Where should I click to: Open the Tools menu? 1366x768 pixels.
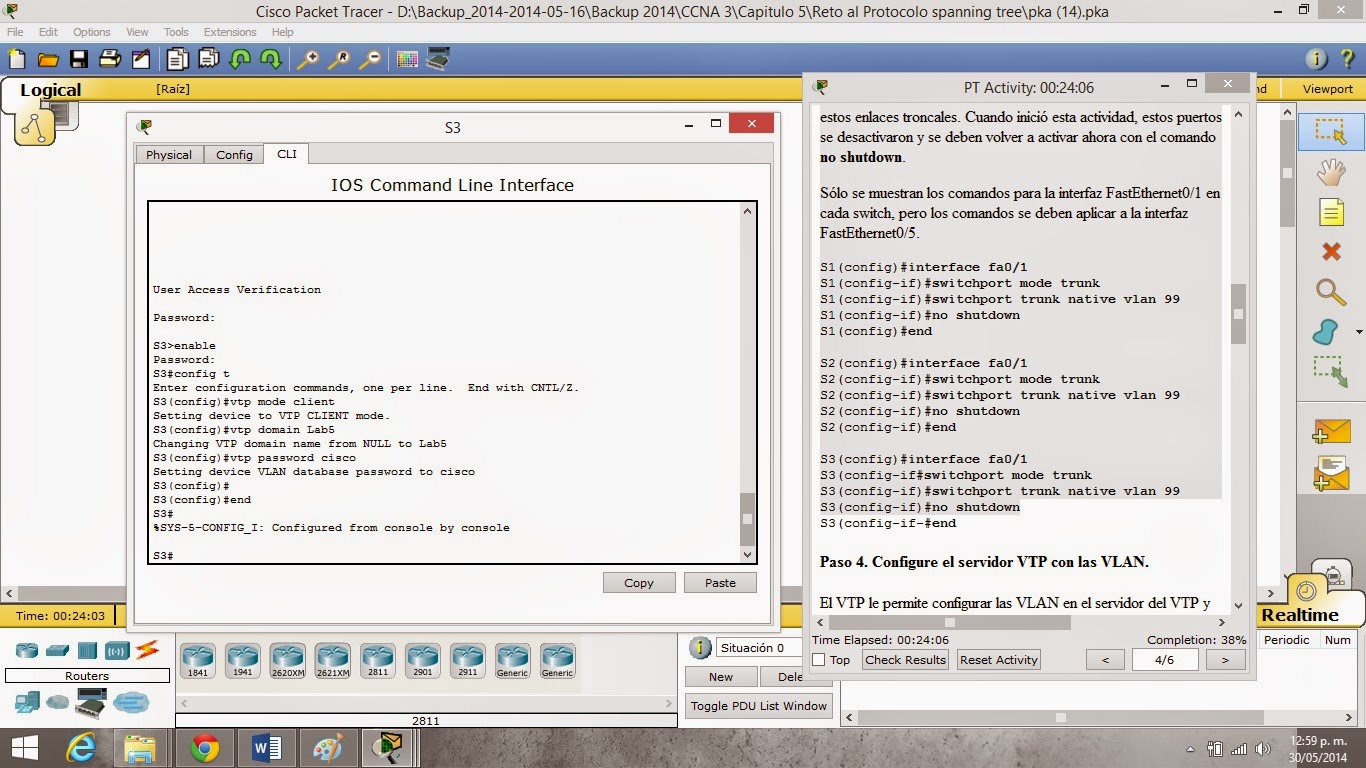(176, 32)
